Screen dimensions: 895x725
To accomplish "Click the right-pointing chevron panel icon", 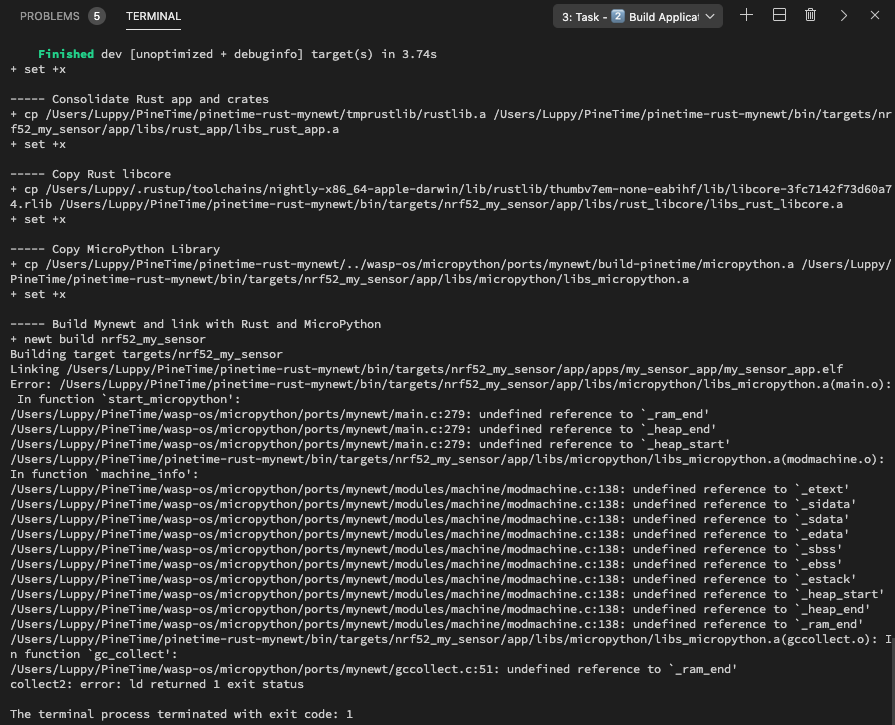I will click(x=844, y=15).
